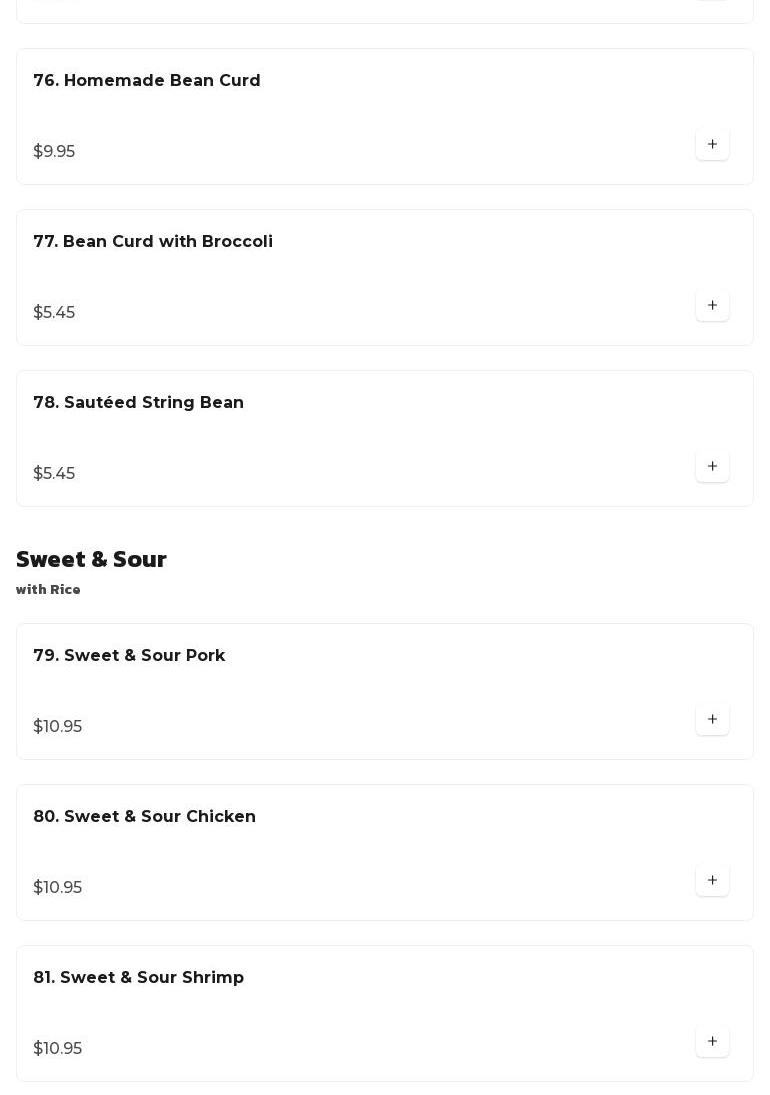The image size is (770, 1095).
Task: Click $10.95 price under Sweet & Sour Chicken
Action: click(58, 887)
